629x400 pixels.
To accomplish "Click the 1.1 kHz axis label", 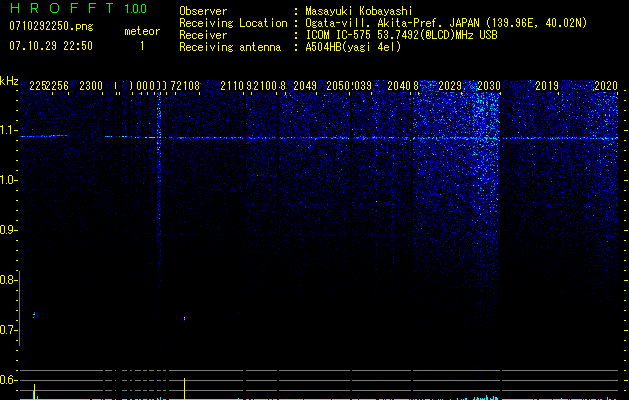I will click(8, 130).
